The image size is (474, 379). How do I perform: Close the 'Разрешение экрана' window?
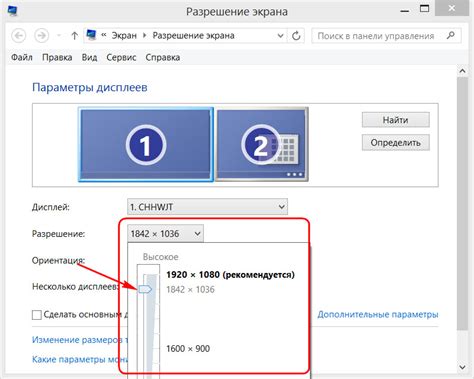click(x=452, y=8)
